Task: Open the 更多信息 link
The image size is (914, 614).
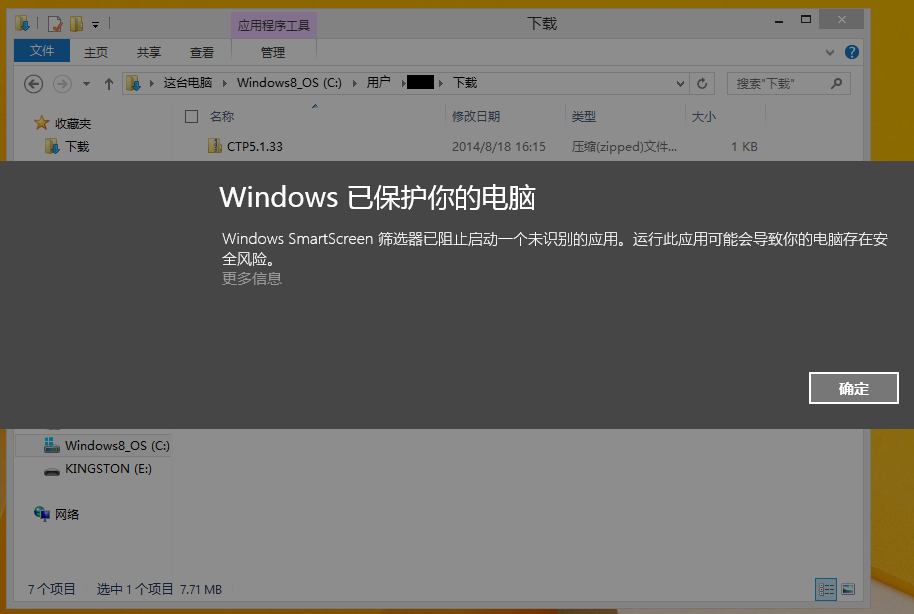Action: click(x=252, y=278)
